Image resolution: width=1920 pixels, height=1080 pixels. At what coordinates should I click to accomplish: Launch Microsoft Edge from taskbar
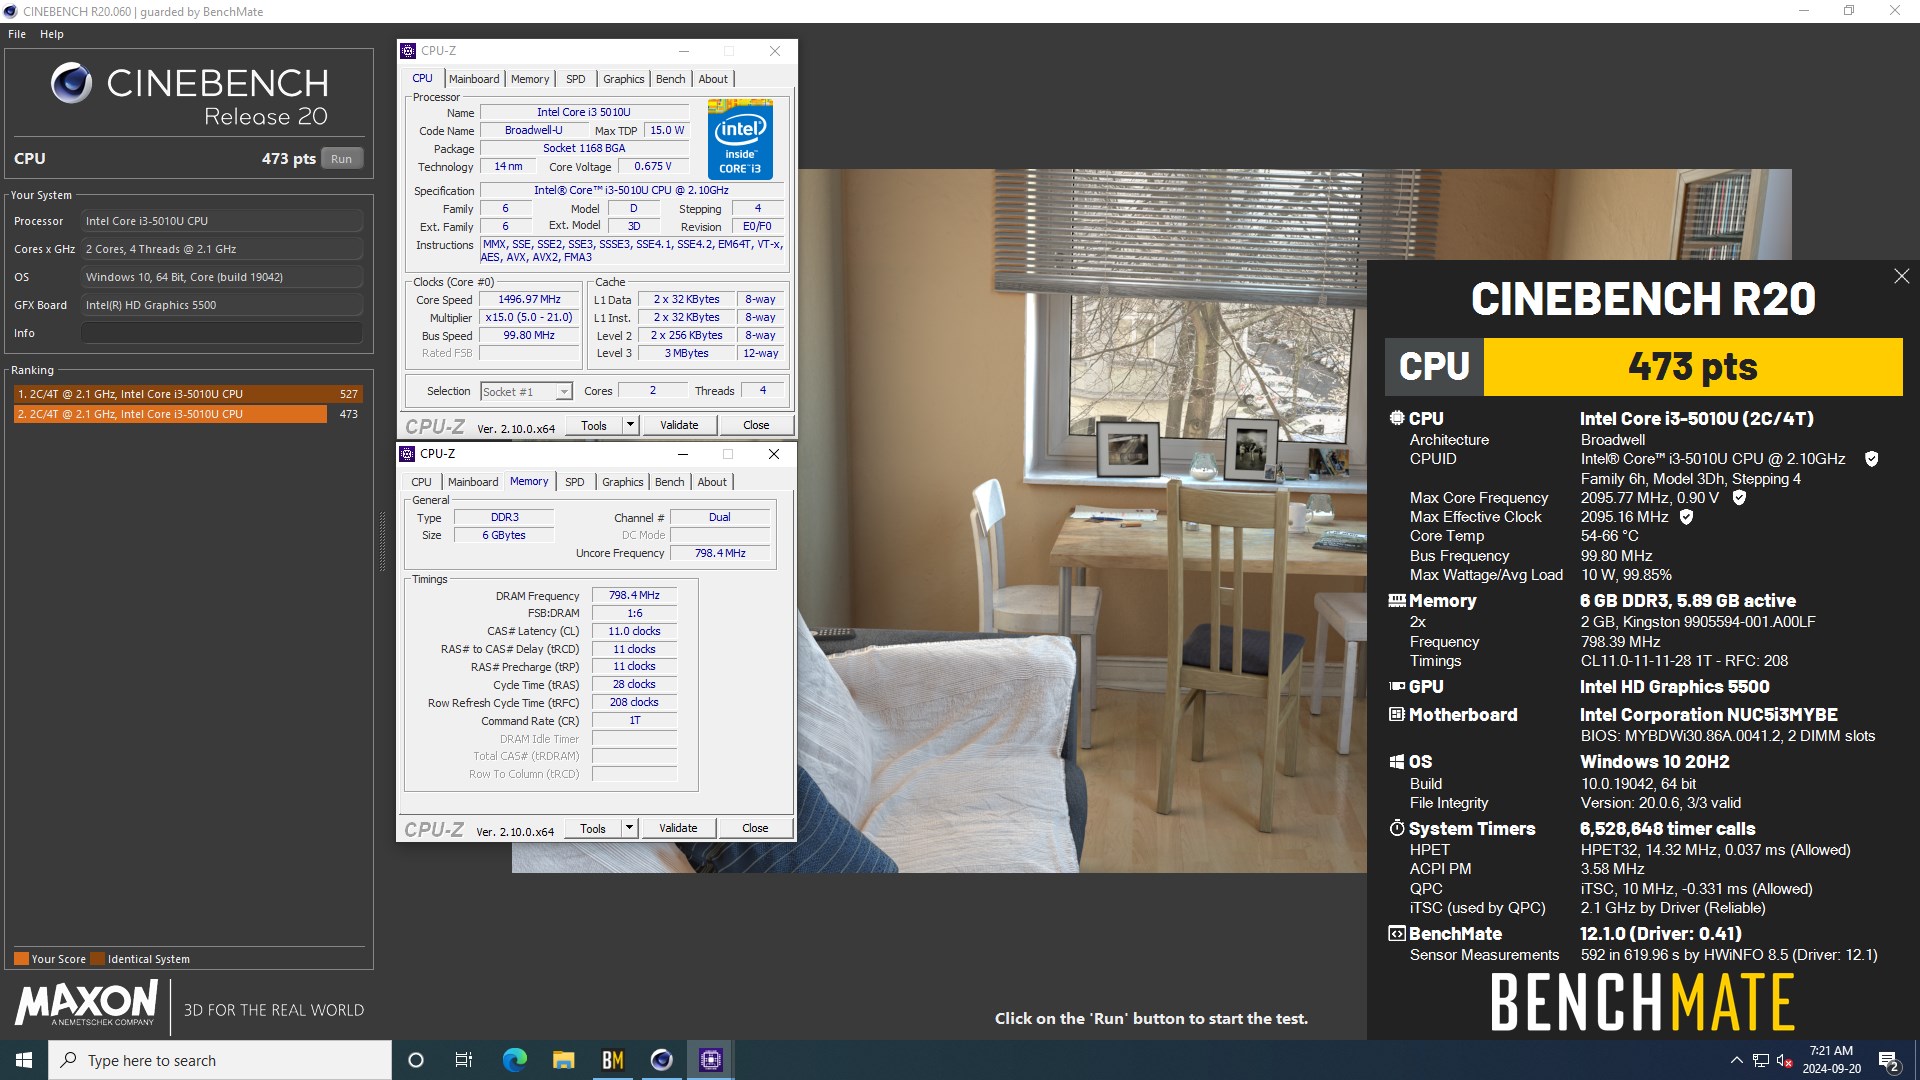pyautogui.click(x=514, y=1060)
